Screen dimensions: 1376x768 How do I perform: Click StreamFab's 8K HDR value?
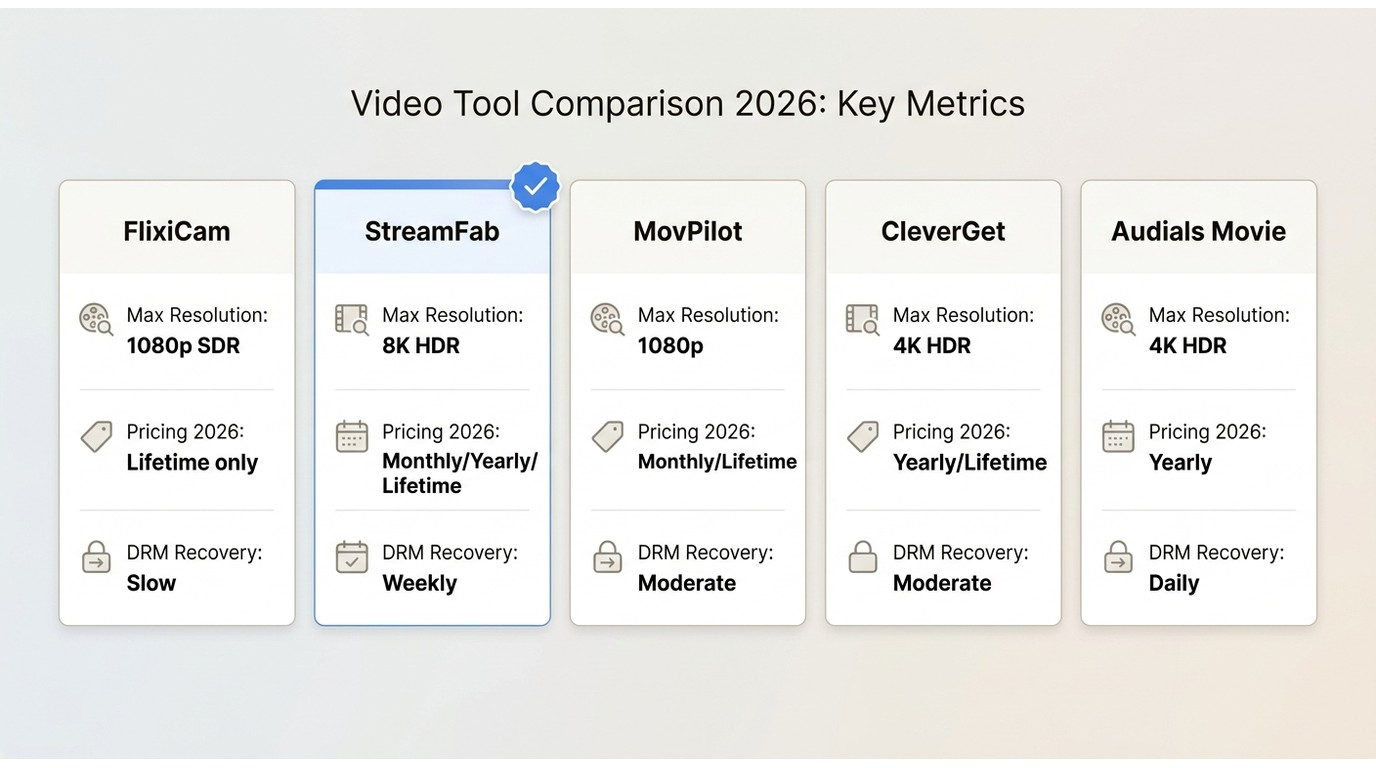click(421, 346)
